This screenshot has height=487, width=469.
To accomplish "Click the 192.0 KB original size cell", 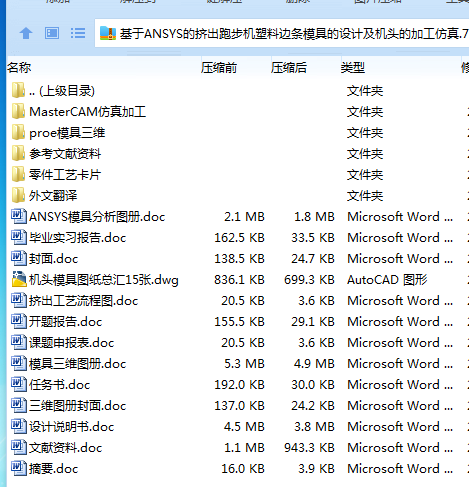I will pos(239,385).
